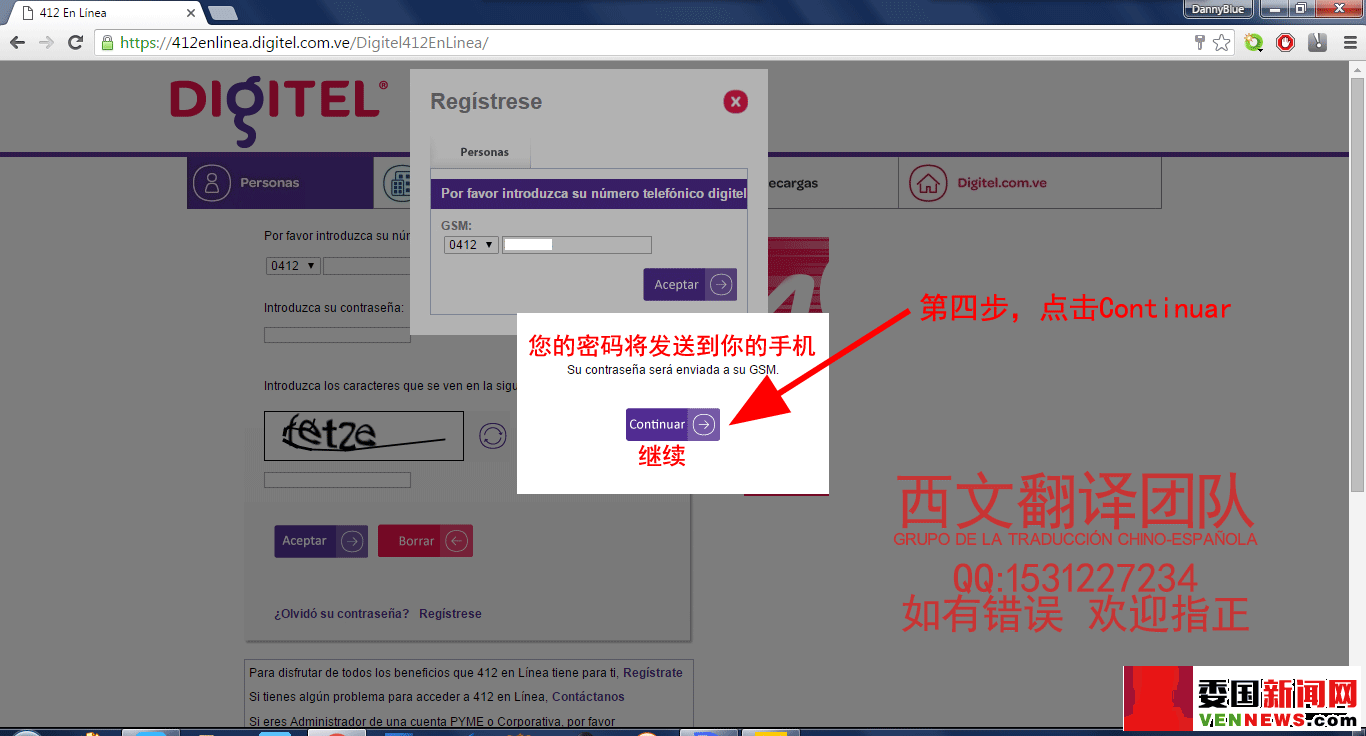Click the Continuar button in the popup
The height and width of the screenshot is (736, 1366).
pyautogui.click(x=673, y=425)
